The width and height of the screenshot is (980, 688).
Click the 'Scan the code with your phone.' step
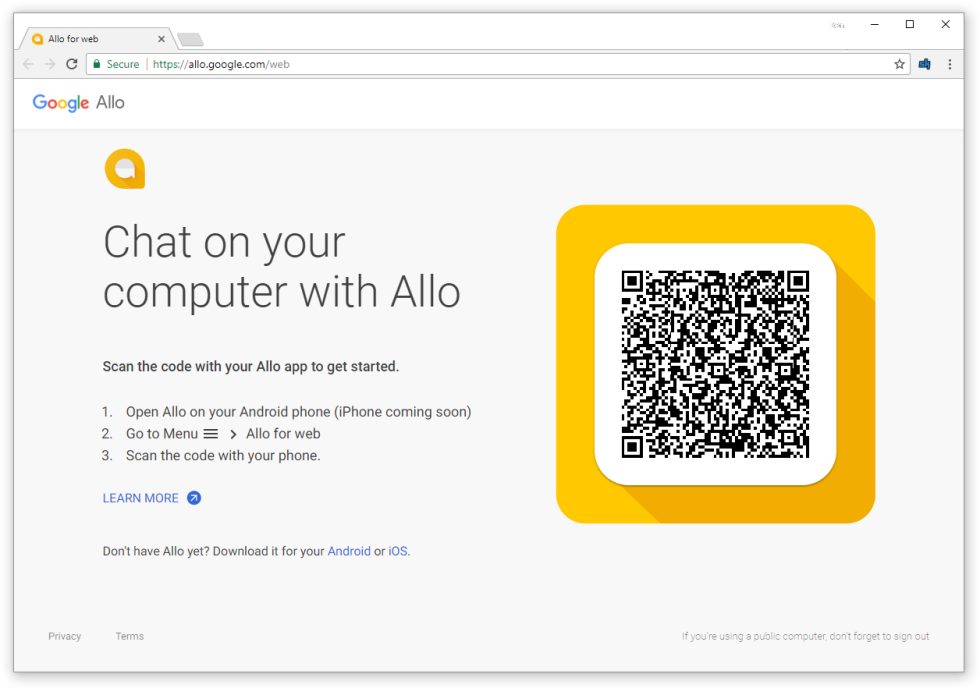tap(223, 456)
